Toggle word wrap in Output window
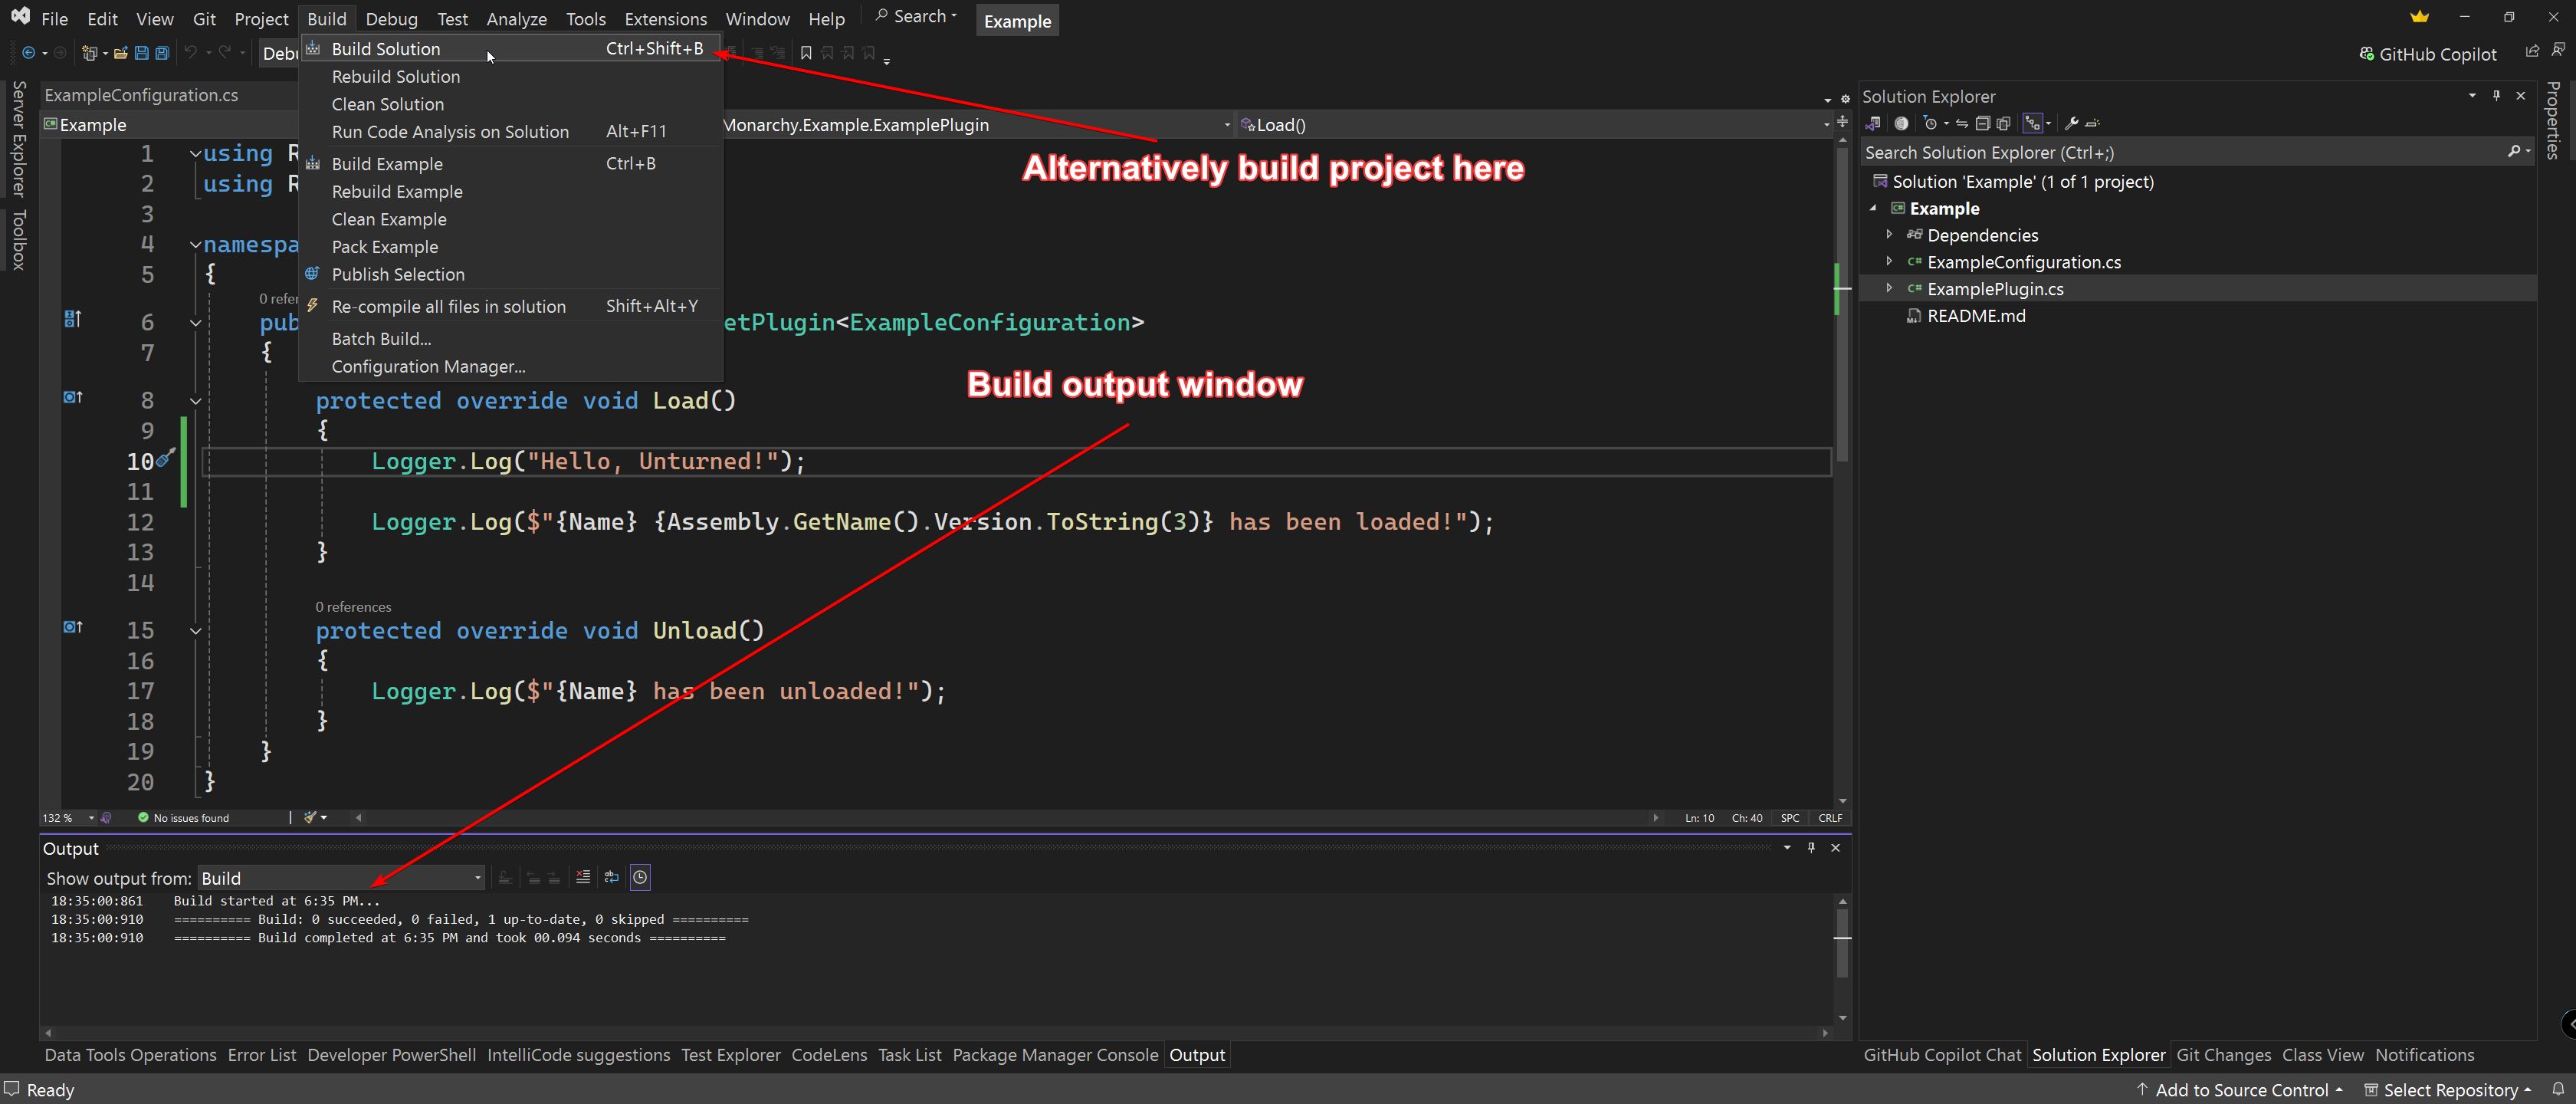Image resolution: width=2576 pixels, height=1104 pixels. [x=612, y=877]
